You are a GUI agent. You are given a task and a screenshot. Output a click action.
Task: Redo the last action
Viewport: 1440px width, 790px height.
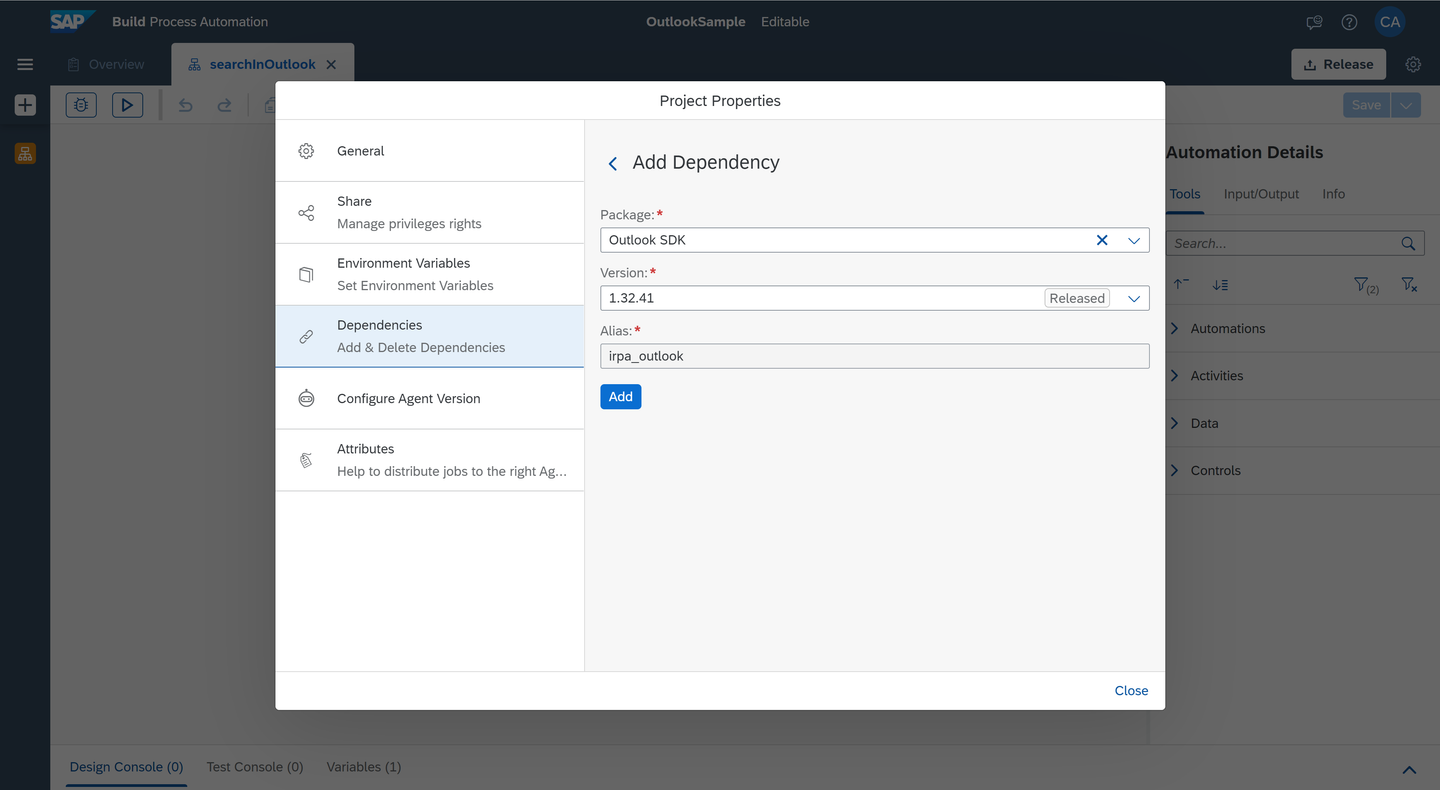224,105
